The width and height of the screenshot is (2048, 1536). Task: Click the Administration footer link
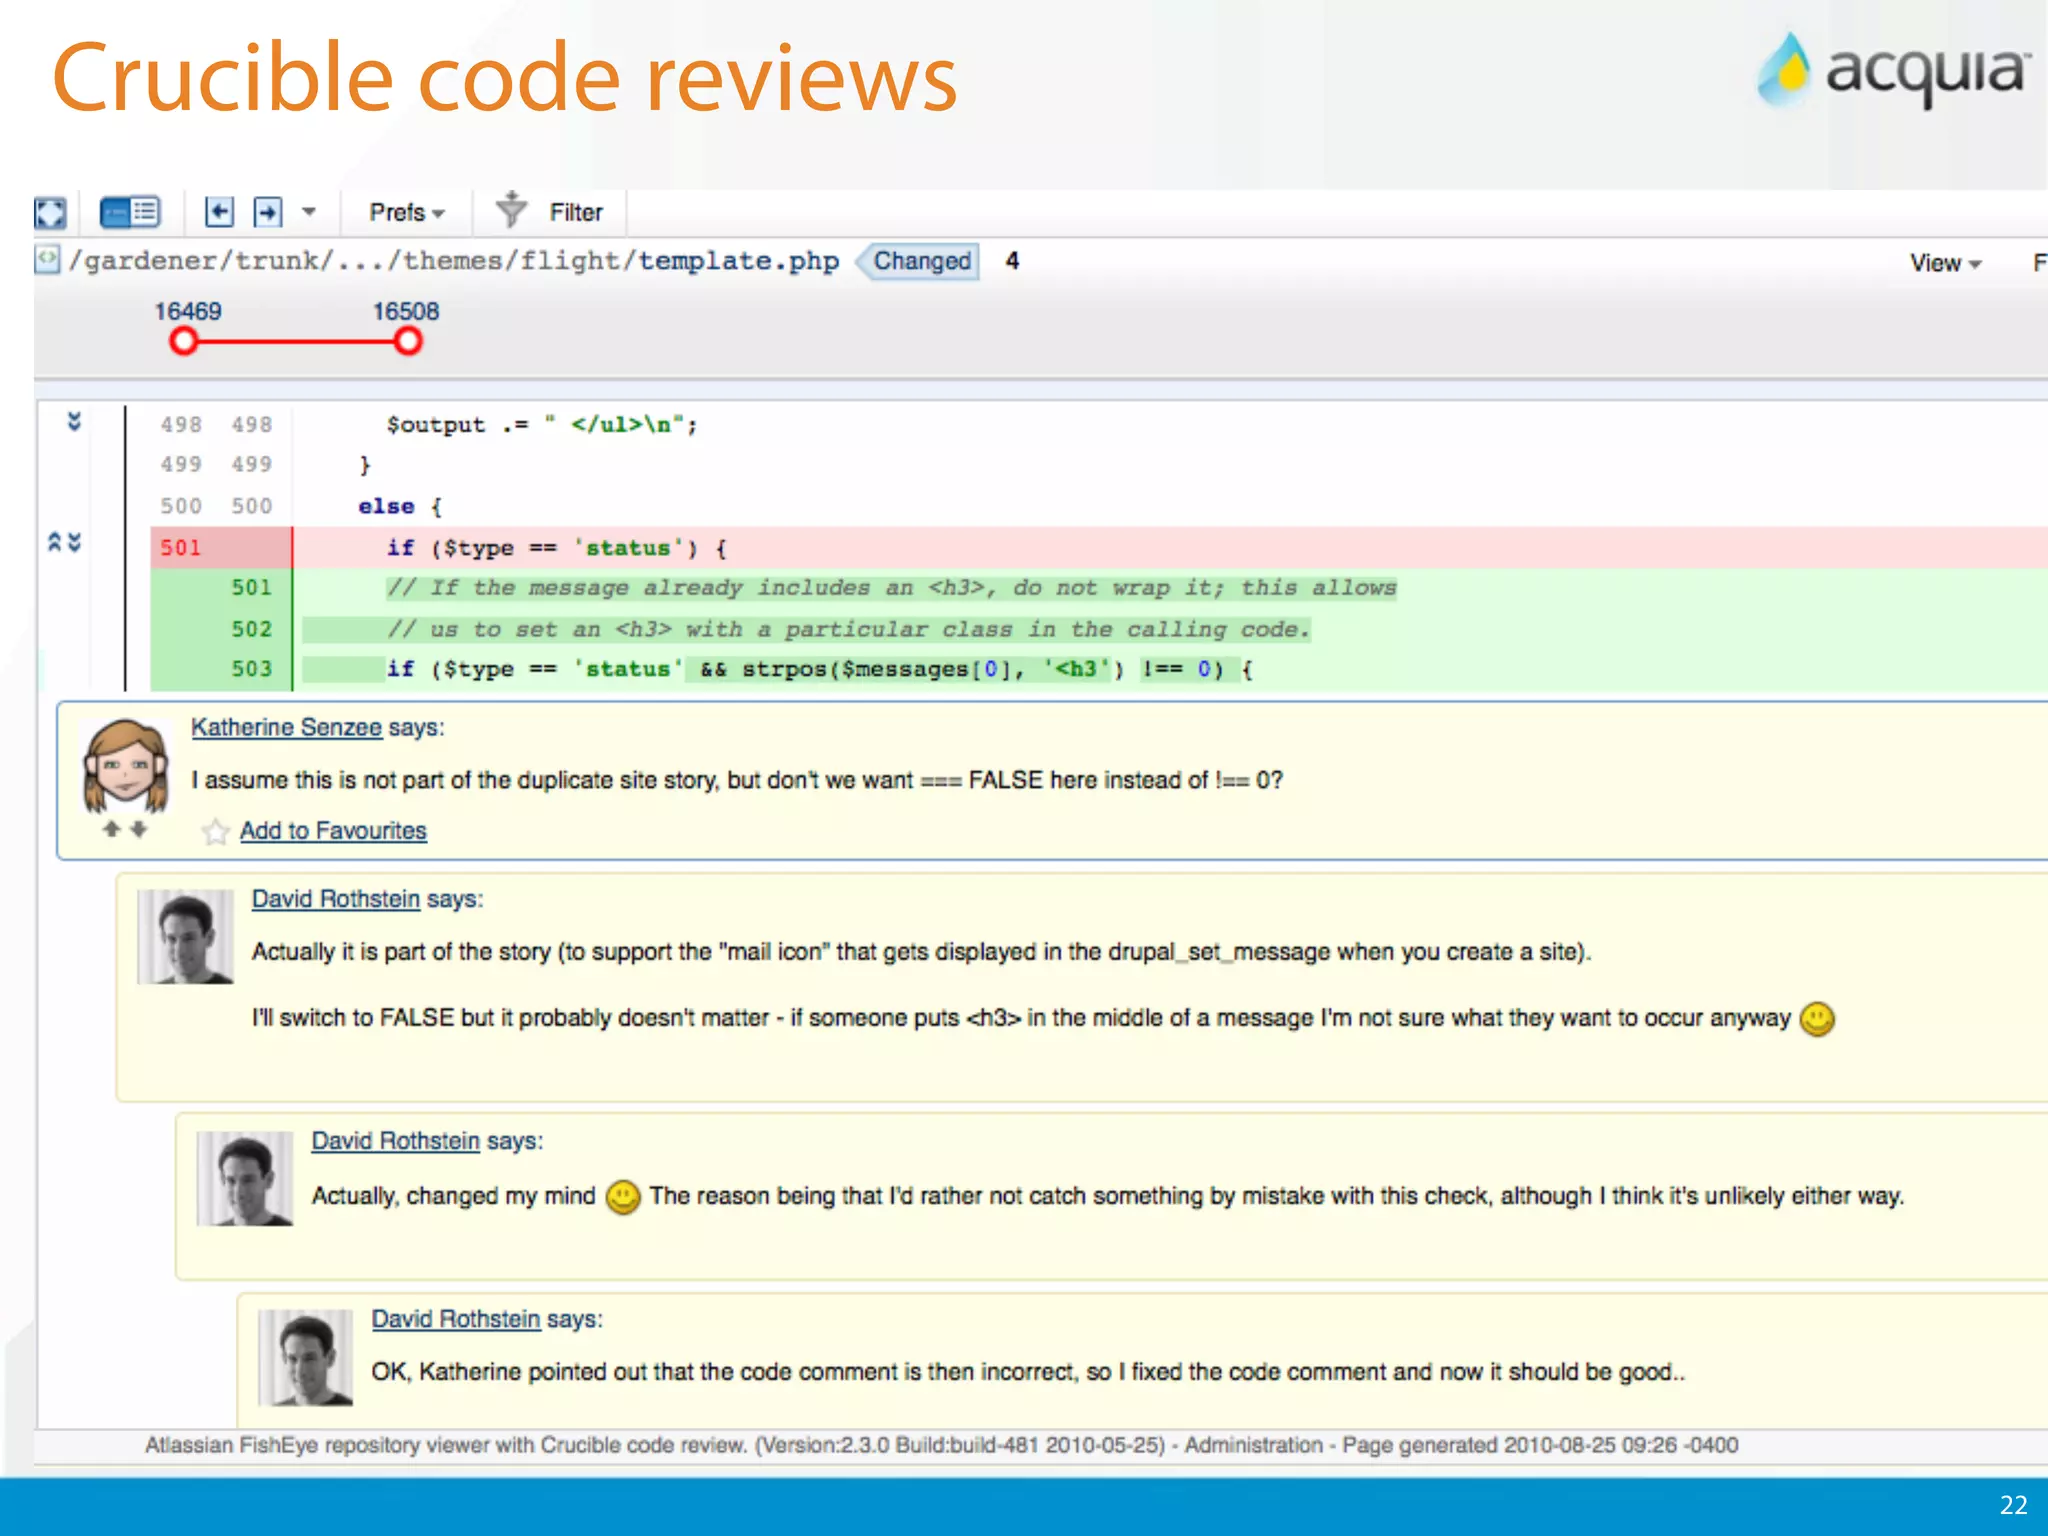[x=1254, y=1445]
